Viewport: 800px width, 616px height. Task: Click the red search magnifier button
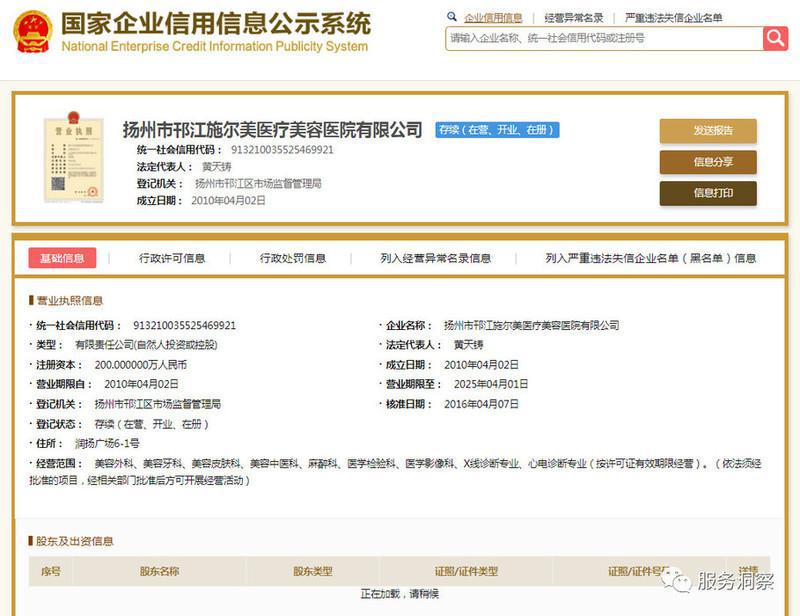point(775,38)
